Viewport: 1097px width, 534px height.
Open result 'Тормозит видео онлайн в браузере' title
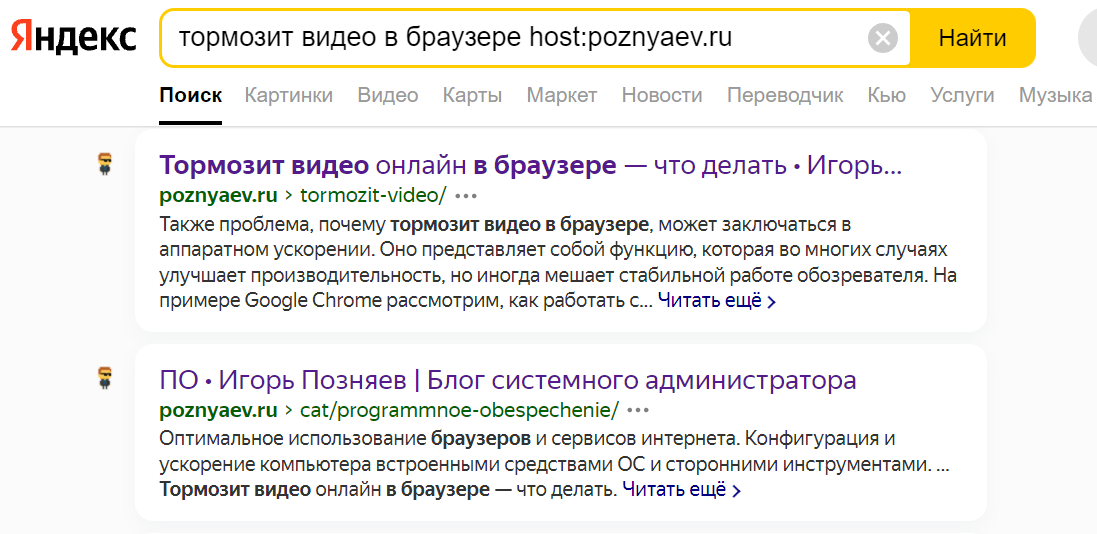point(531,166)
